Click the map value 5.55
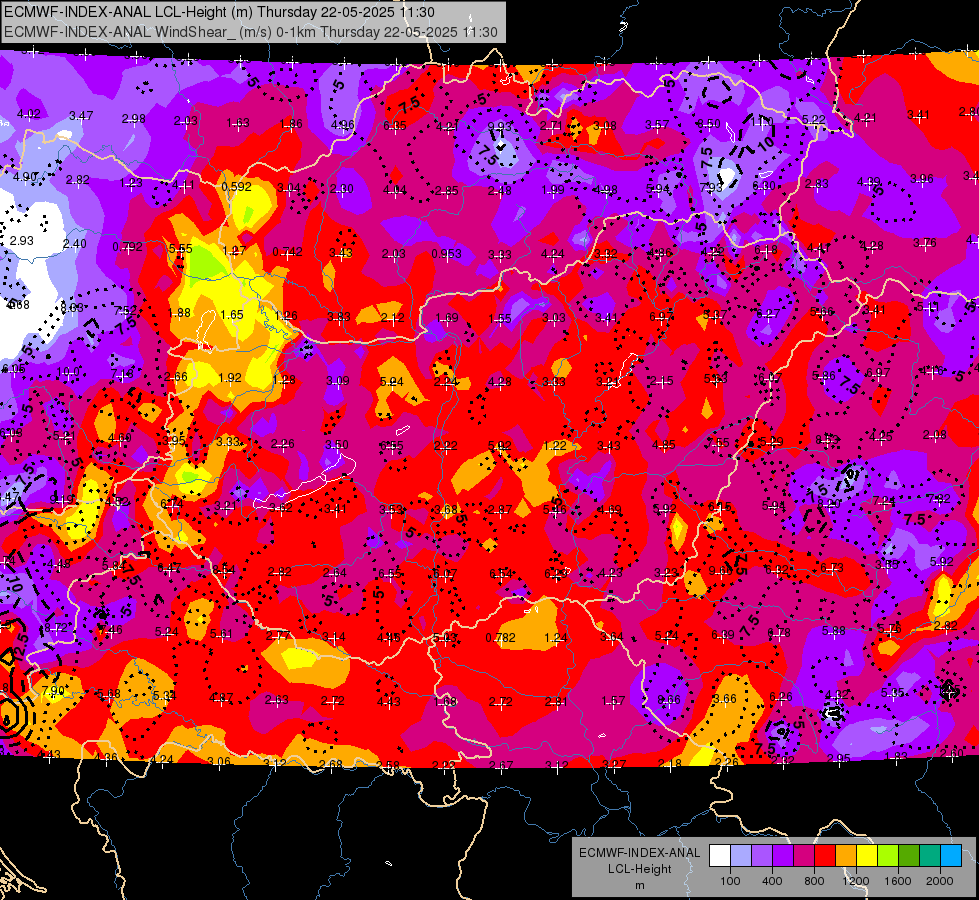 coord(180,248)
